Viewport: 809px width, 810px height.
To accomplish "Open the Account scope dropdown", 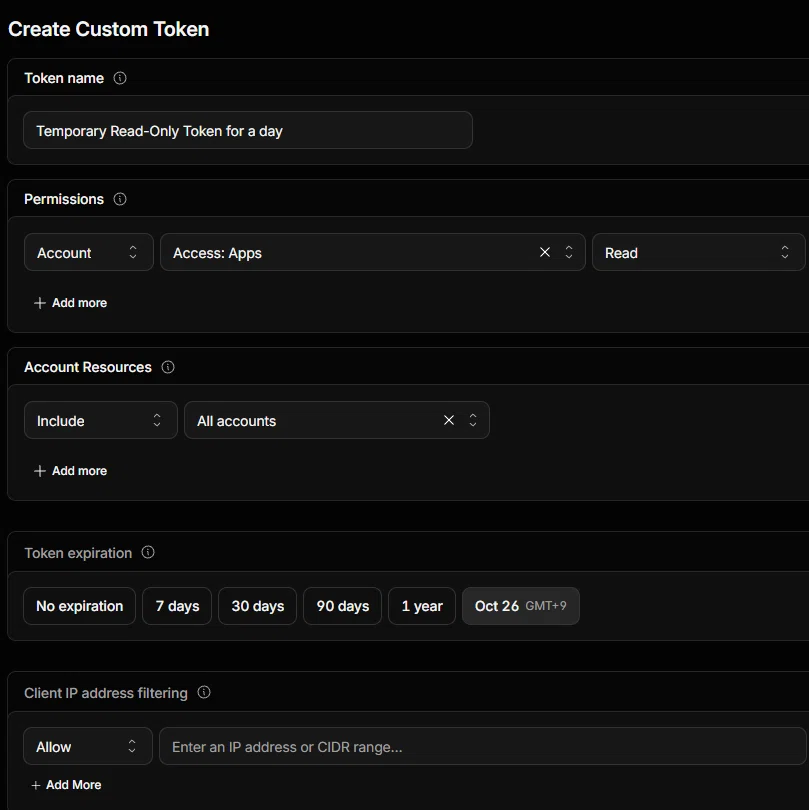I will pos(89,252).
